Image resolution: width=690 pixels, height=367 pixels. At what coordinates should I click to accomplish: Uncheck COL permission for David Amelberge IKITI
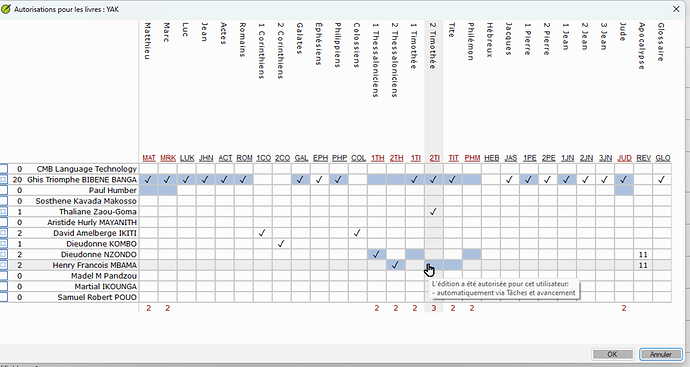click(x=358, y=233)
